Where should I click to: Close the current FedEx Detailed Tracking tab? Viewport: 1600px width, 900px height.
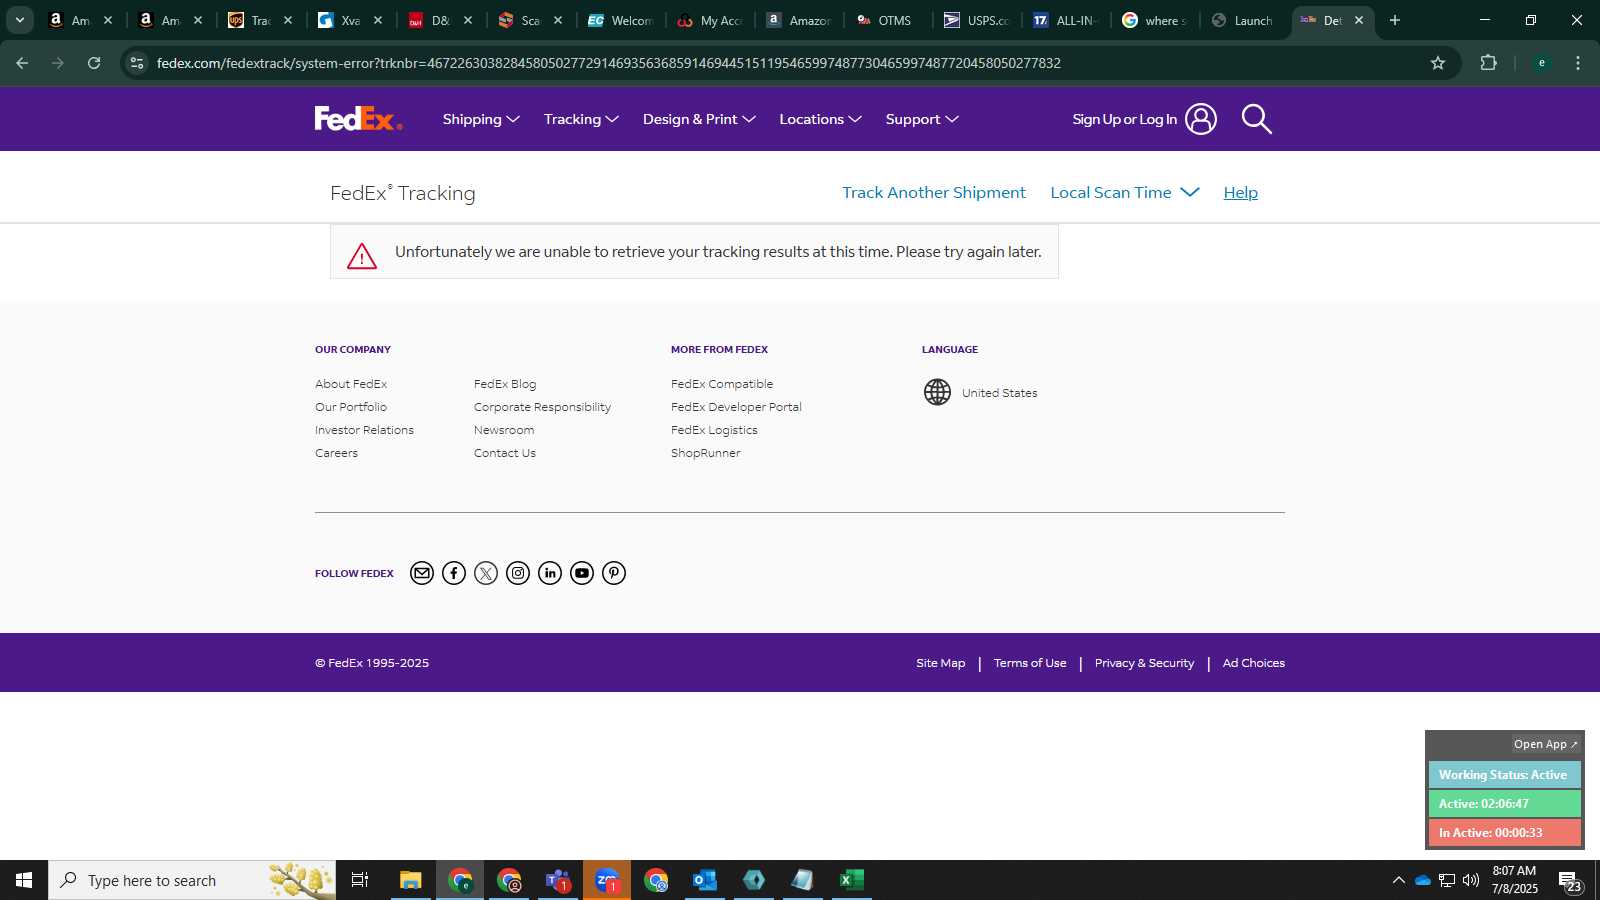click(1358, 20)
